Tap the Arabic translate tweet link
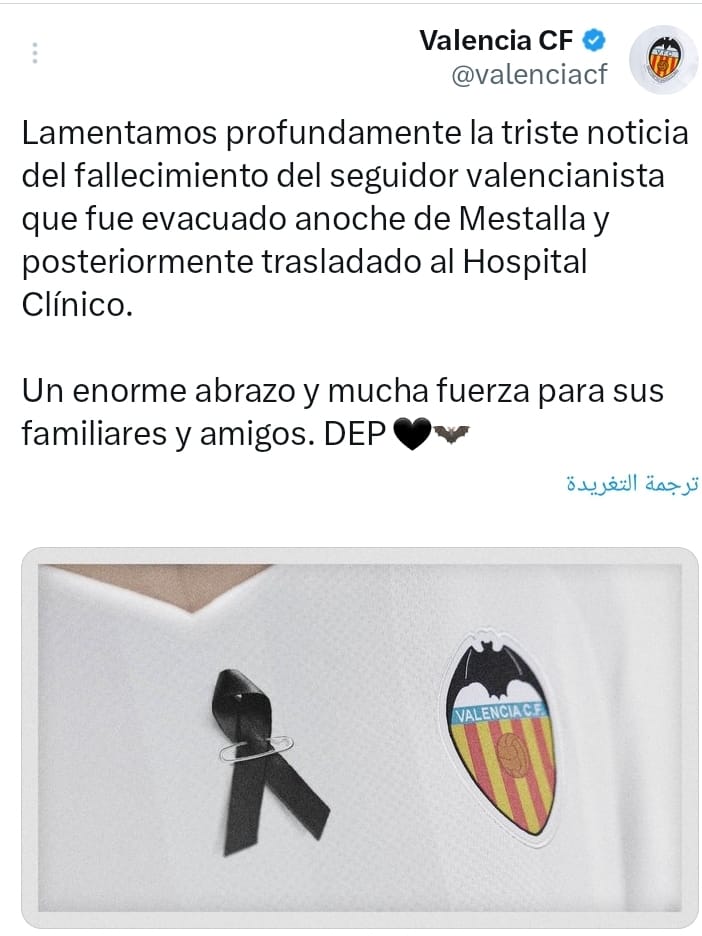Screen dimensions: 702x936 632,484
